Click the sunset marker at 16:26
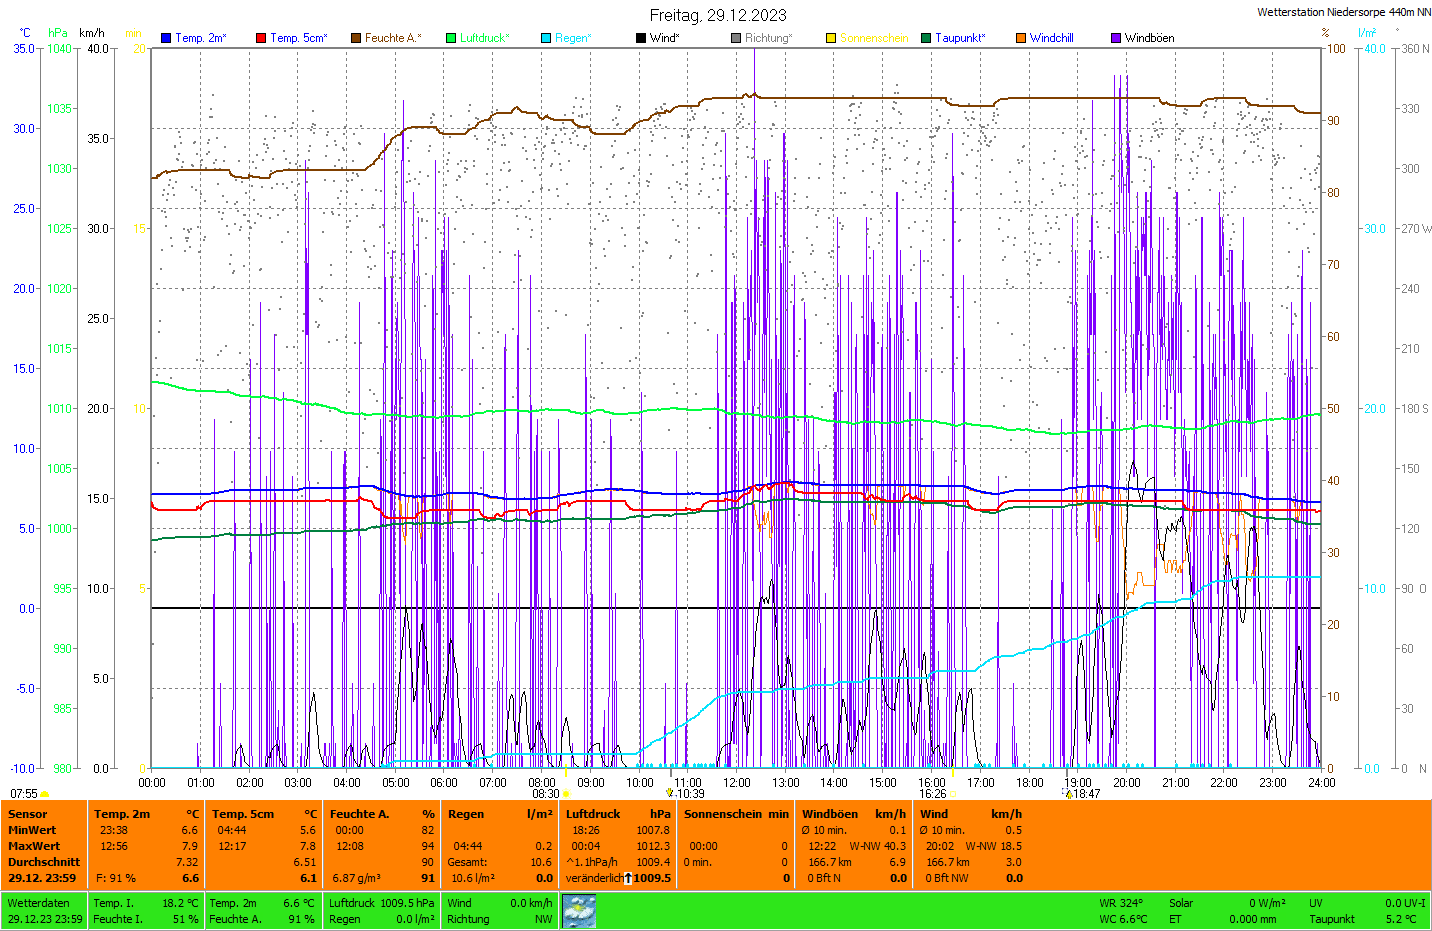This screenshot has height=931, width=1432. pyautogui.click(x=952, y=794)
